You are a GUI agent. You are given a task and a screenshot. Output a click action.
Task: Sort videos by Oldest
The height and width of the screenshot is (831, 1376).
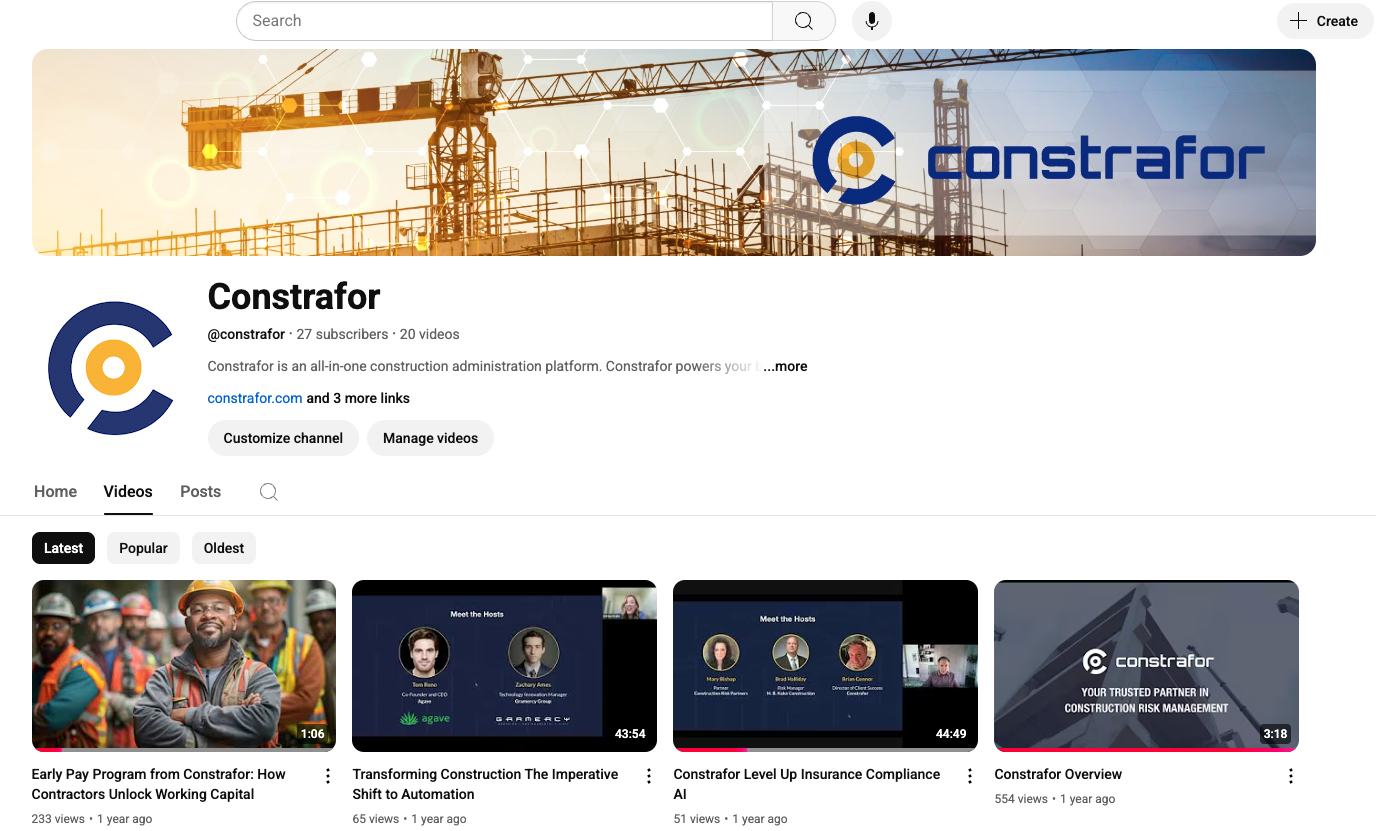pyautogui.click(x=224, y=548)
